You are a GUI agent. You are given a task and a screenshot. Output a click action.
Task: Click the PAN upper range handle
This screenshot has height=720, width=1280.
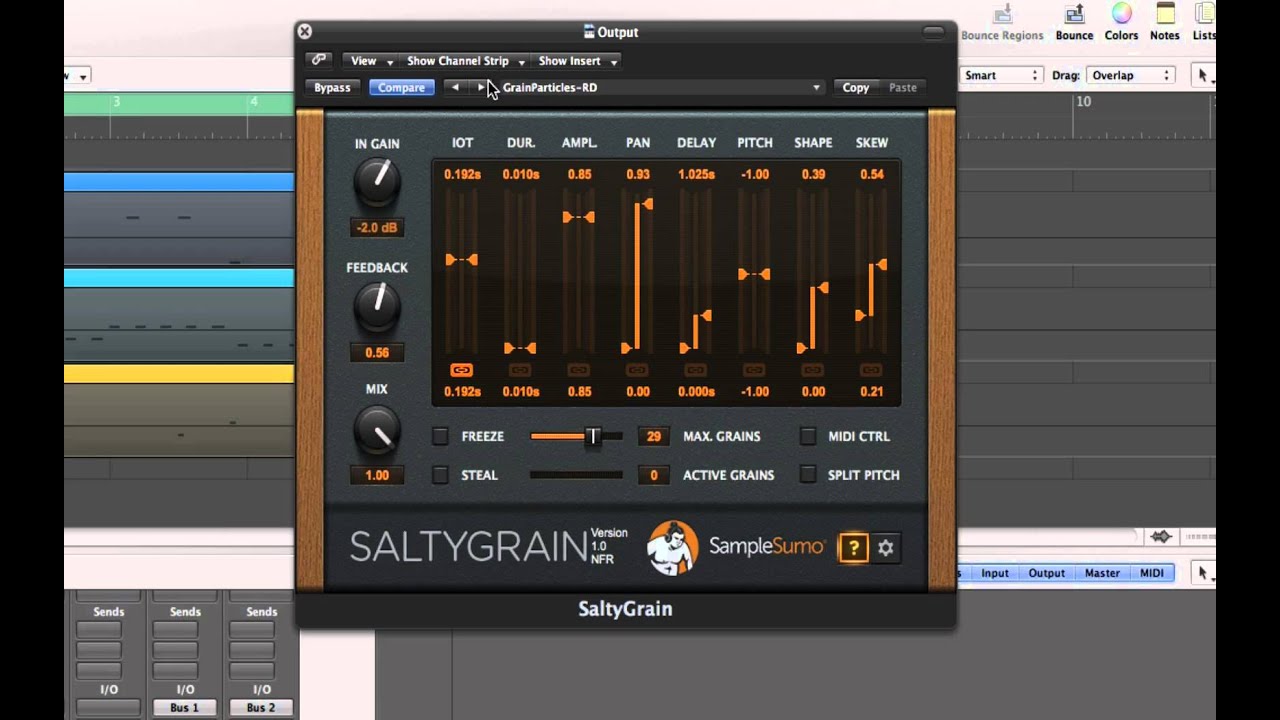pos(648,204)
